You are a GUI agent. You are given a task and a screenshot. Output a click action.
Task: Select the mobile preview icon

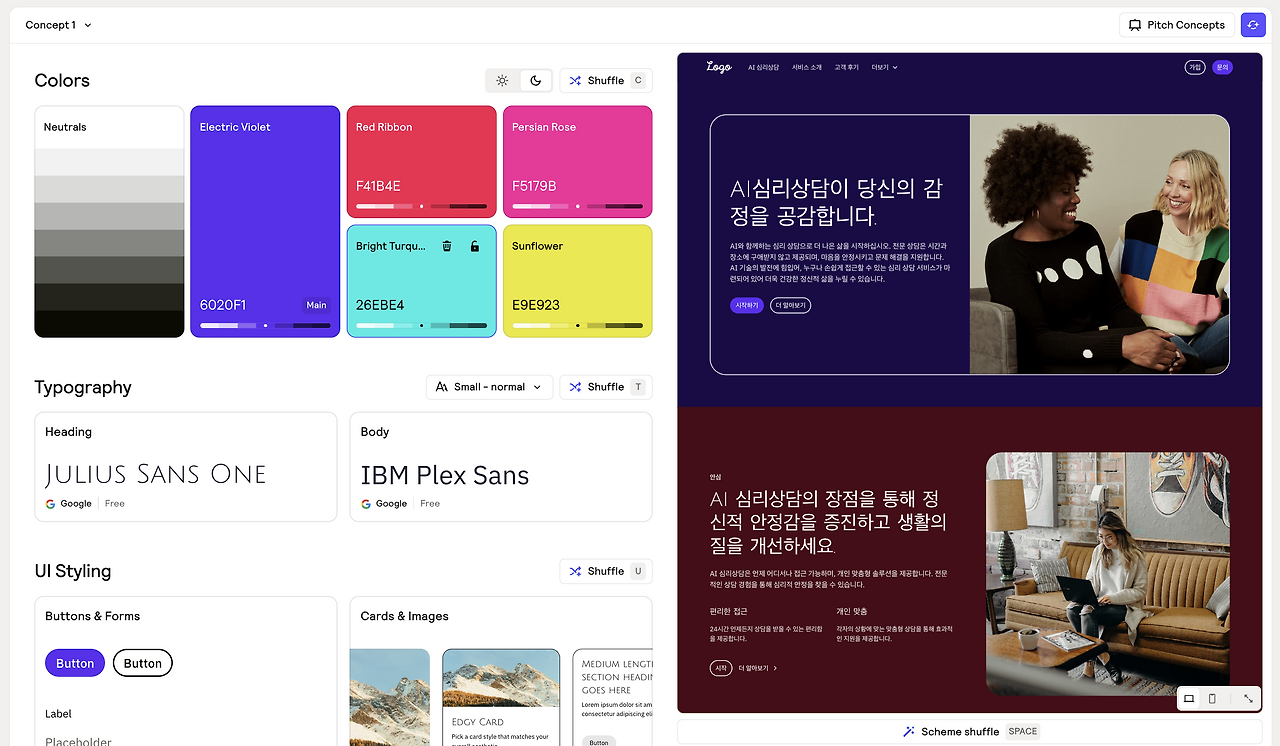[x=1212, y=698]
